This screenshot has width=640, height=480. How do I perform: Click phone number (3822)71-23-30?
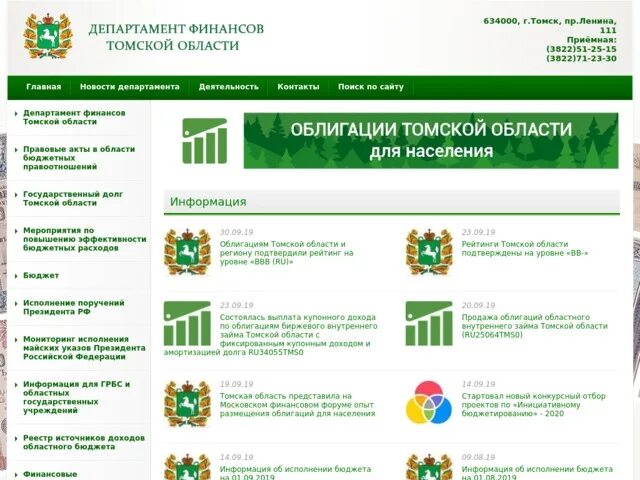581,58
